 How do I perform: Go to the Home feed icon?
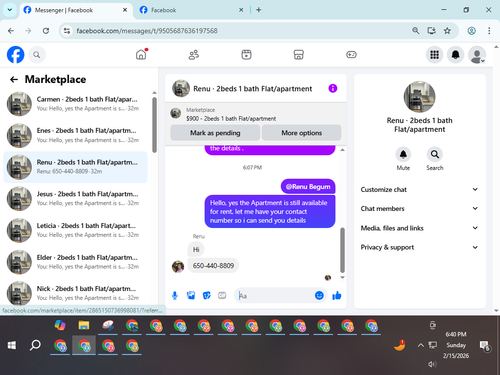pyautogui.click(x=141, y=54)
